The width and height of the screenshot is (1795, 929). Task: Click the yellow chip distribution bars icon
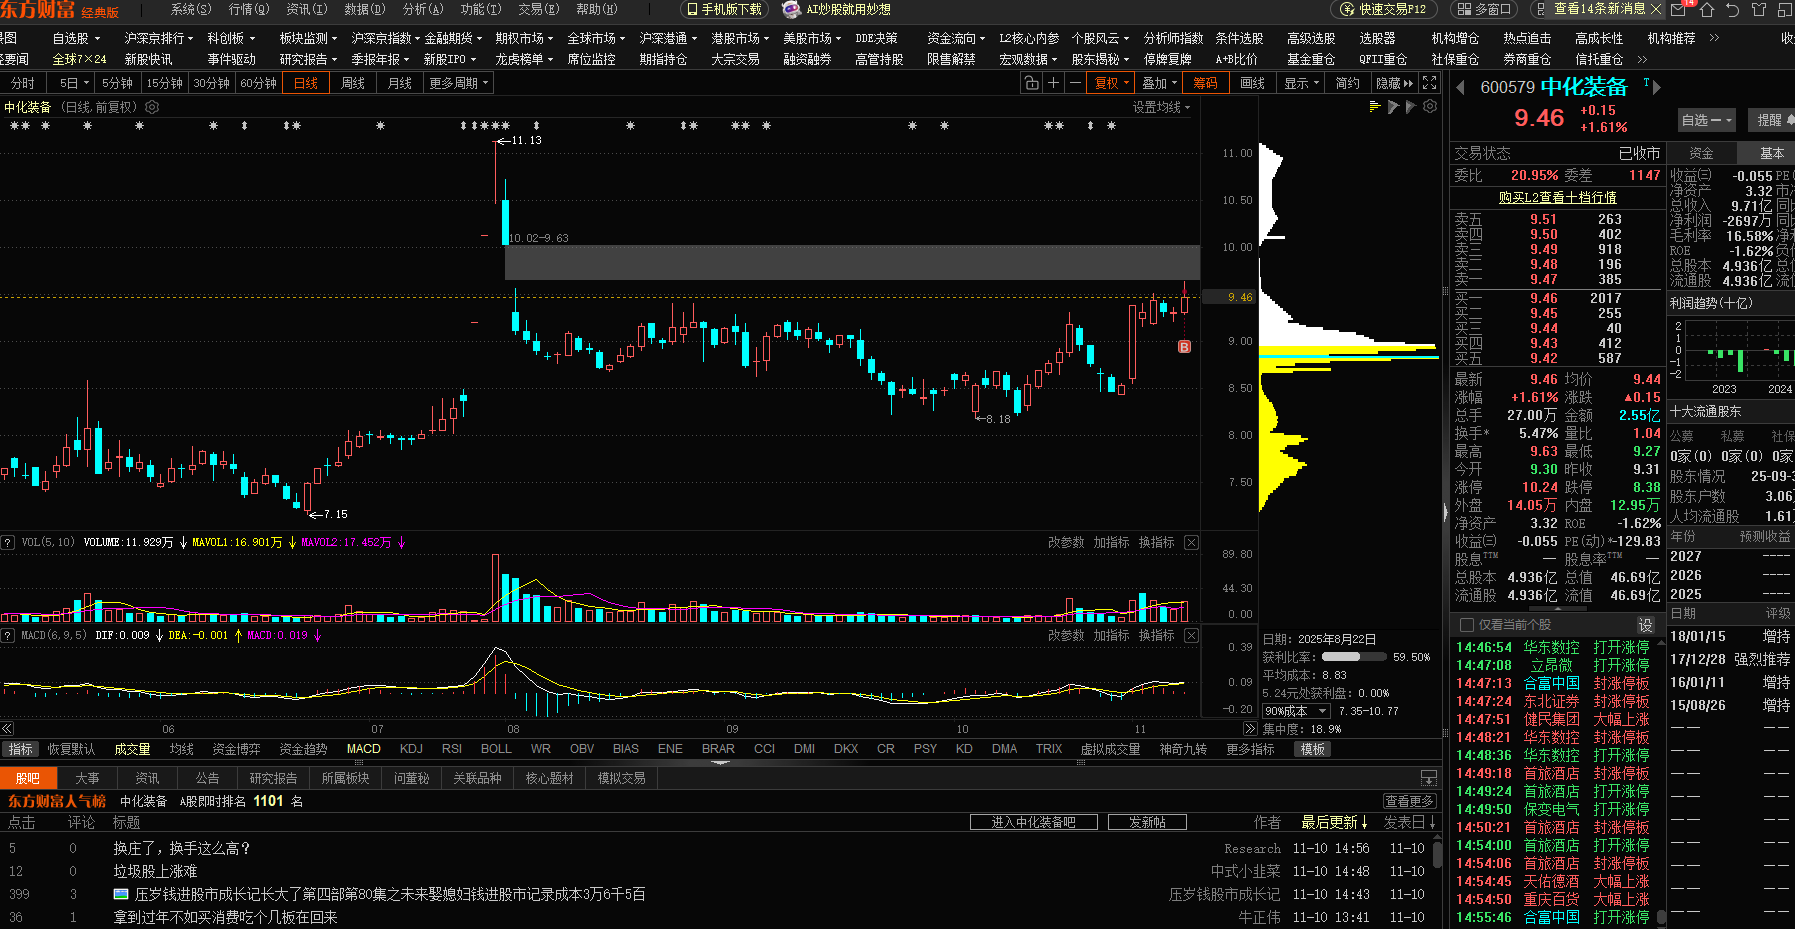1375,106
